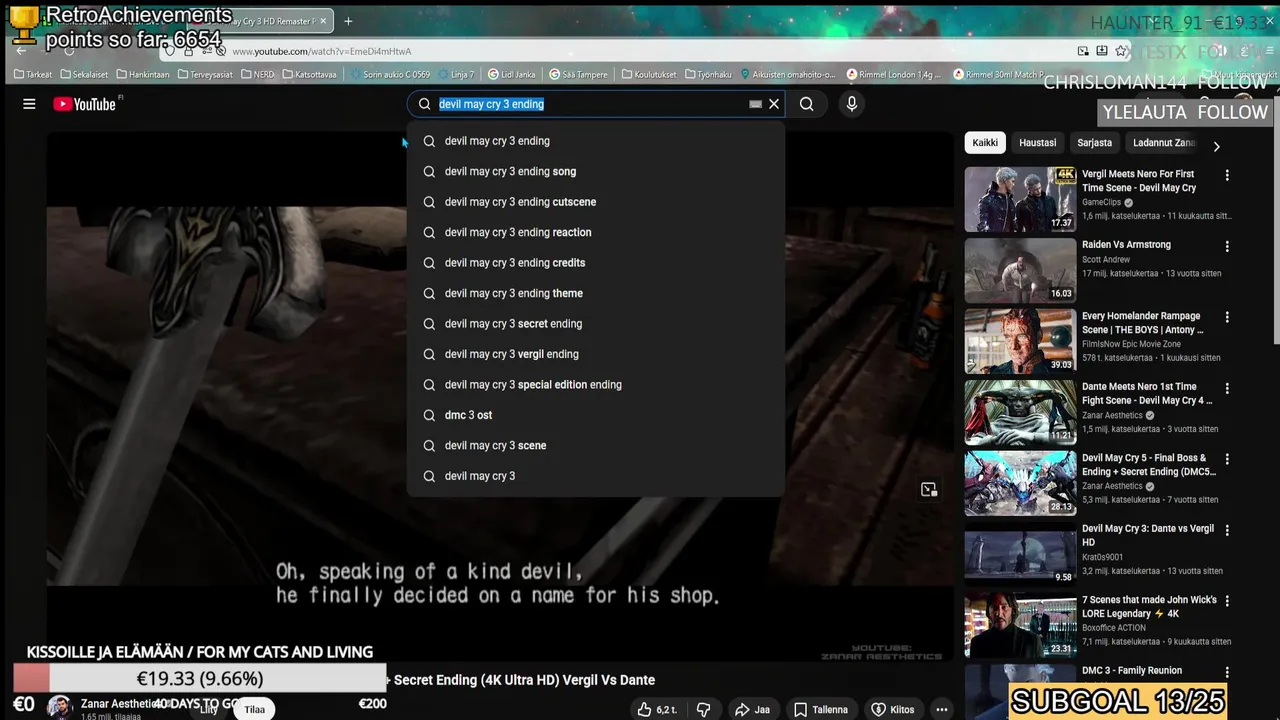The width and height of the screenshot is (1280, 720).
Task: Start voice search with microphone
Action: [851, 104]
